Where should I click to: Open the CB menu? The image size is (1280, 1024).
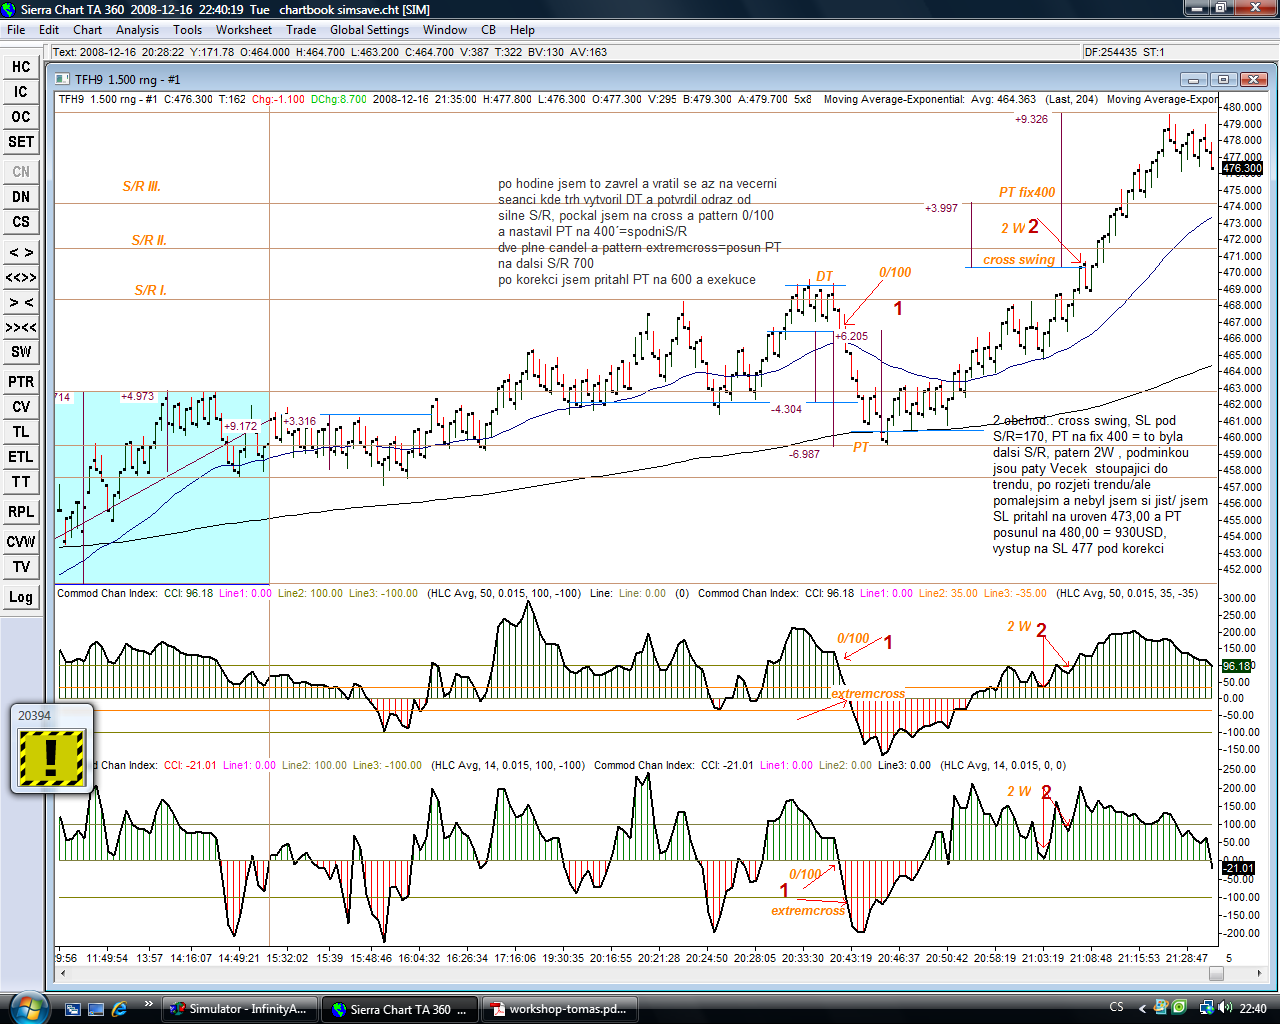[488, 30]
